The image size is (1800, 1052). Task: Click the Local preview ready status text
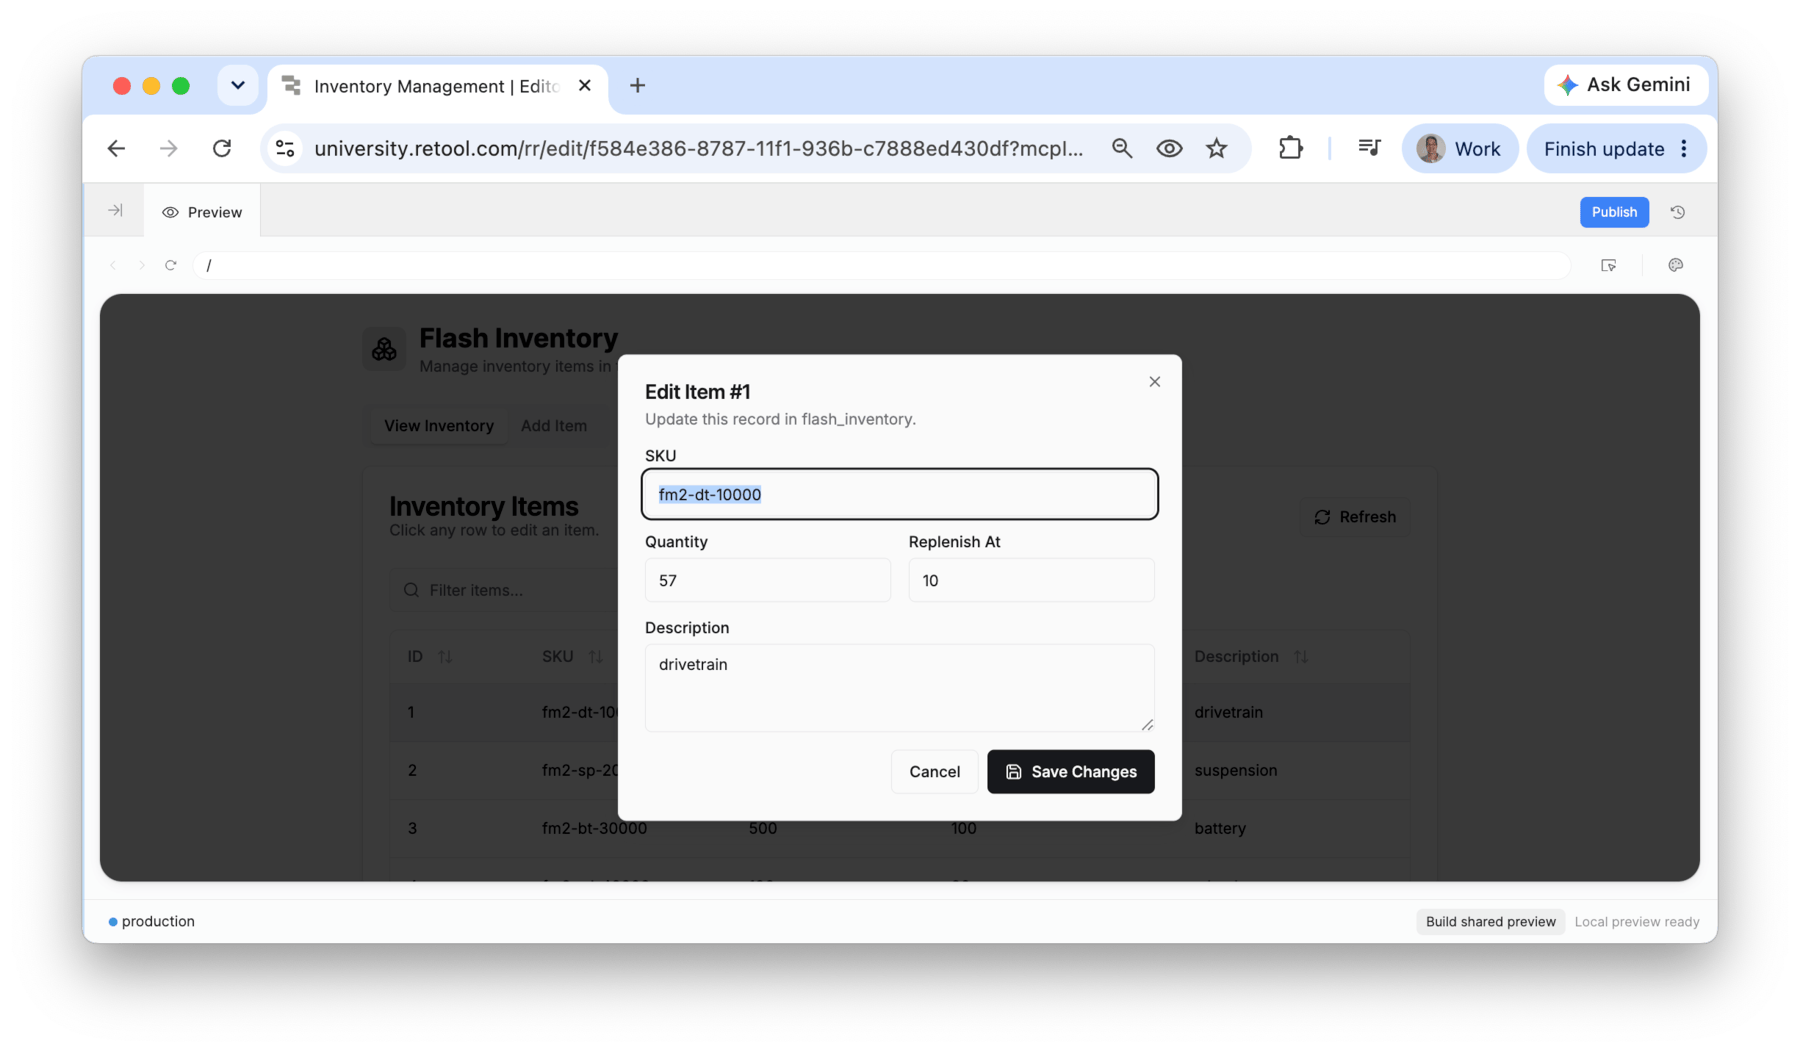tap(1637, 922)
